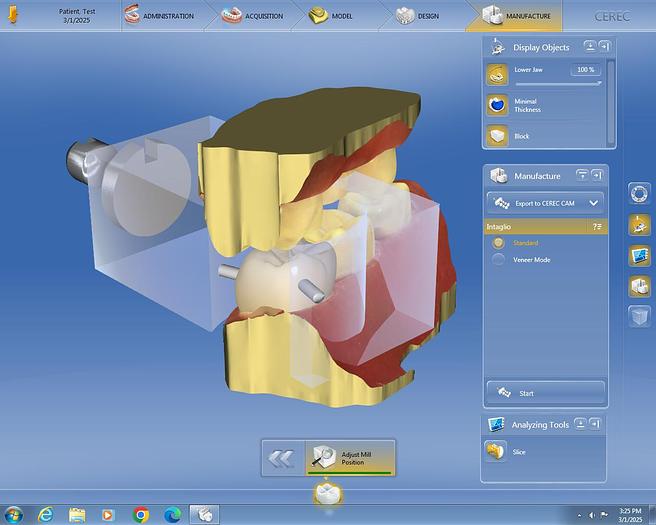Switch to the Design phase
The width and height of the screenshot is (656, 525).
(x=418, y=16)
